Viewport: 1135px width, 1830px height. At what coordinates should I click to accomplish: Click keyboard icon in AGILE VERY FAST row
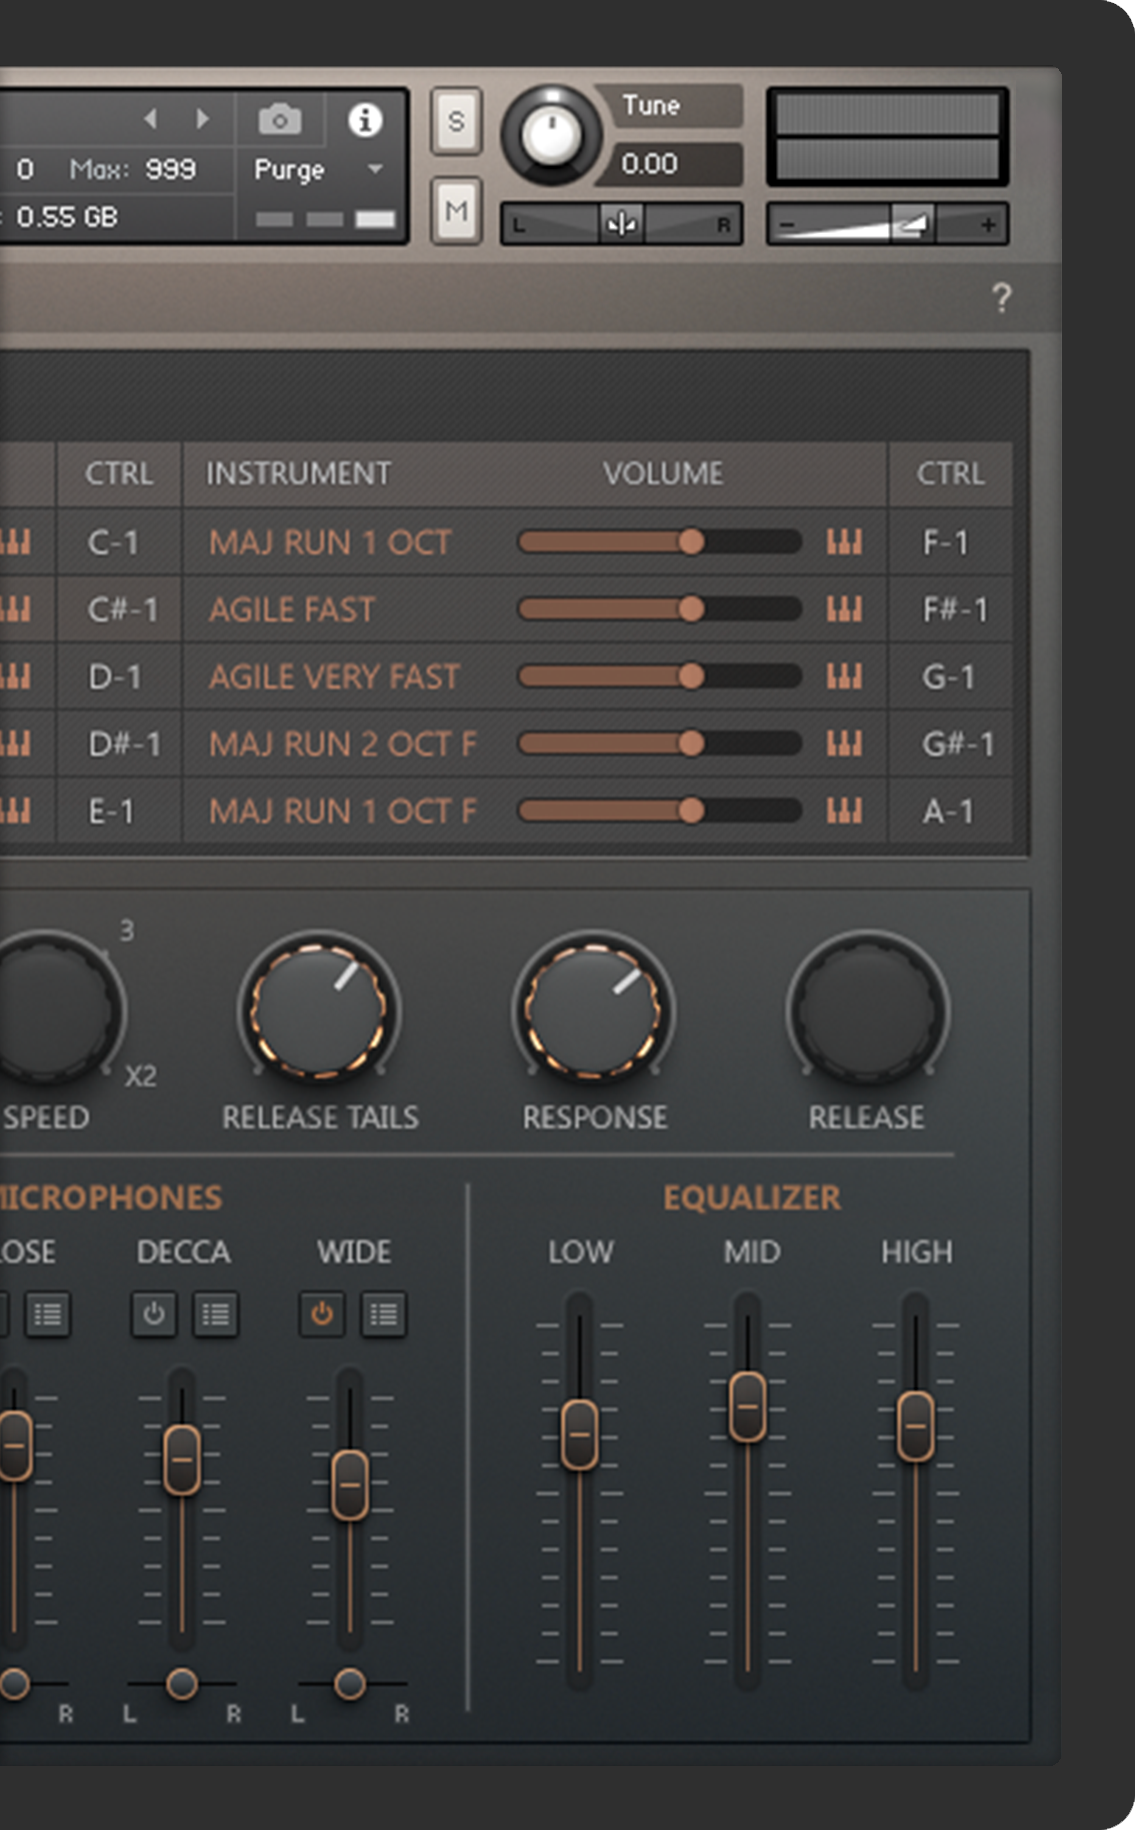(x=844, y=677)
